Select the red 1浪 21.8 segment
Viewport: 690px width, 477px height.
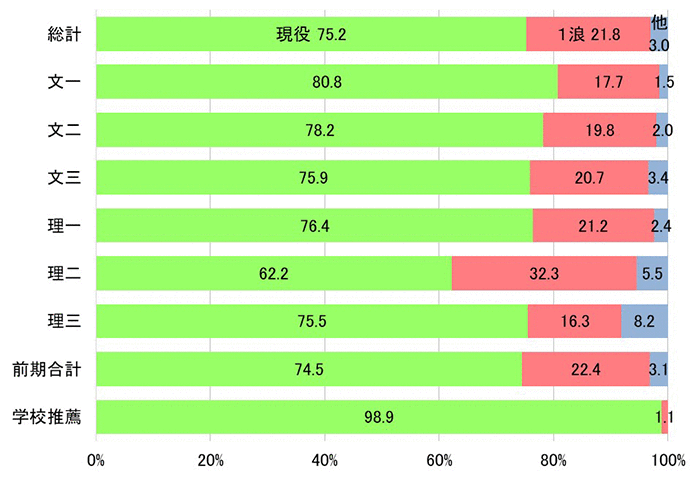588,34
